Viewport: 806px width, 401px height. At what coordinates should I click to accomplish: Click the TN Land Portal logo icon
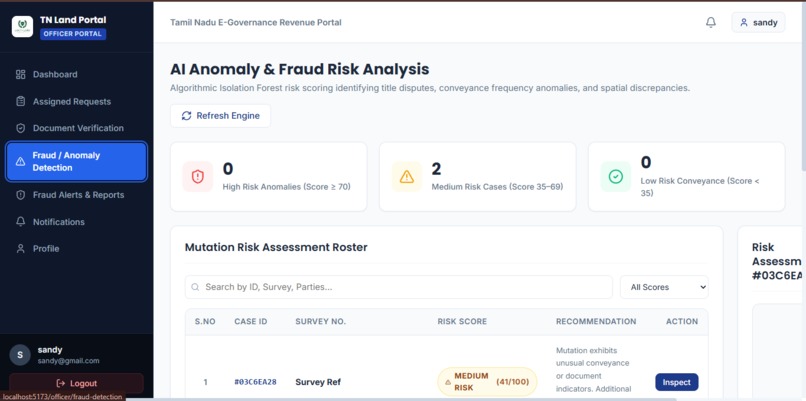pos(22,27)
